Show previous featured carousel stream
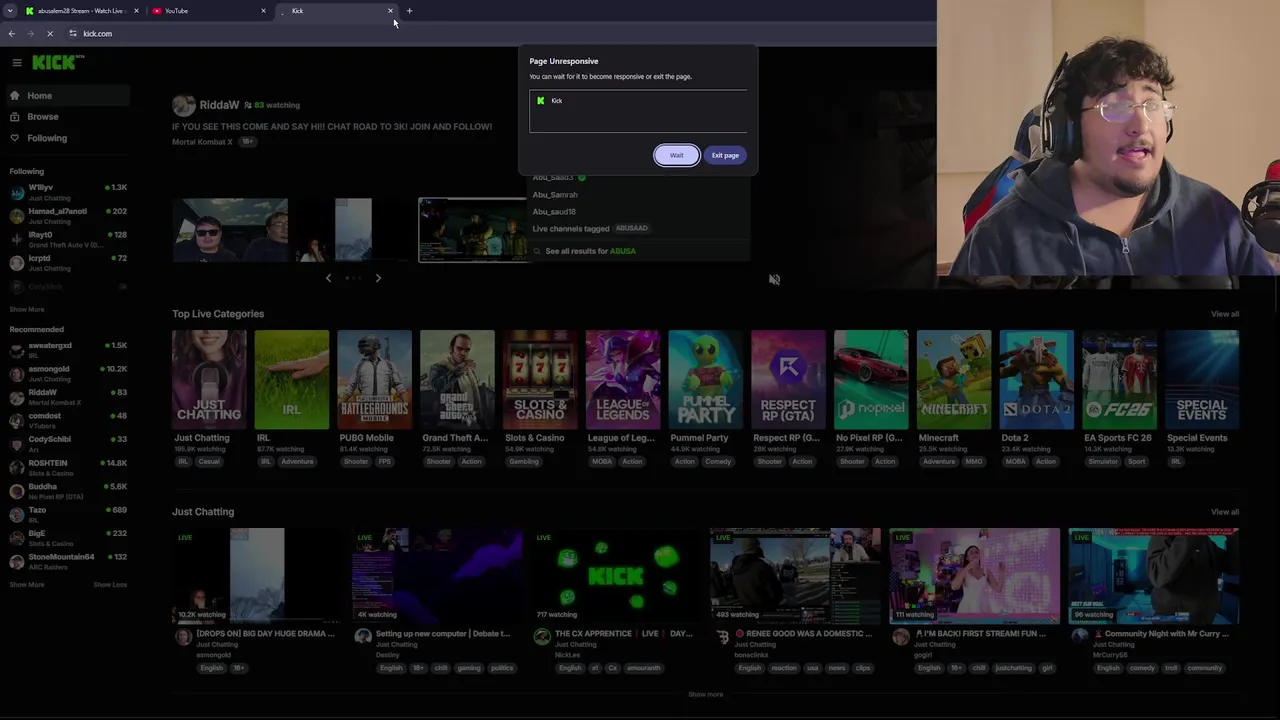 click(x=328, y=278)
